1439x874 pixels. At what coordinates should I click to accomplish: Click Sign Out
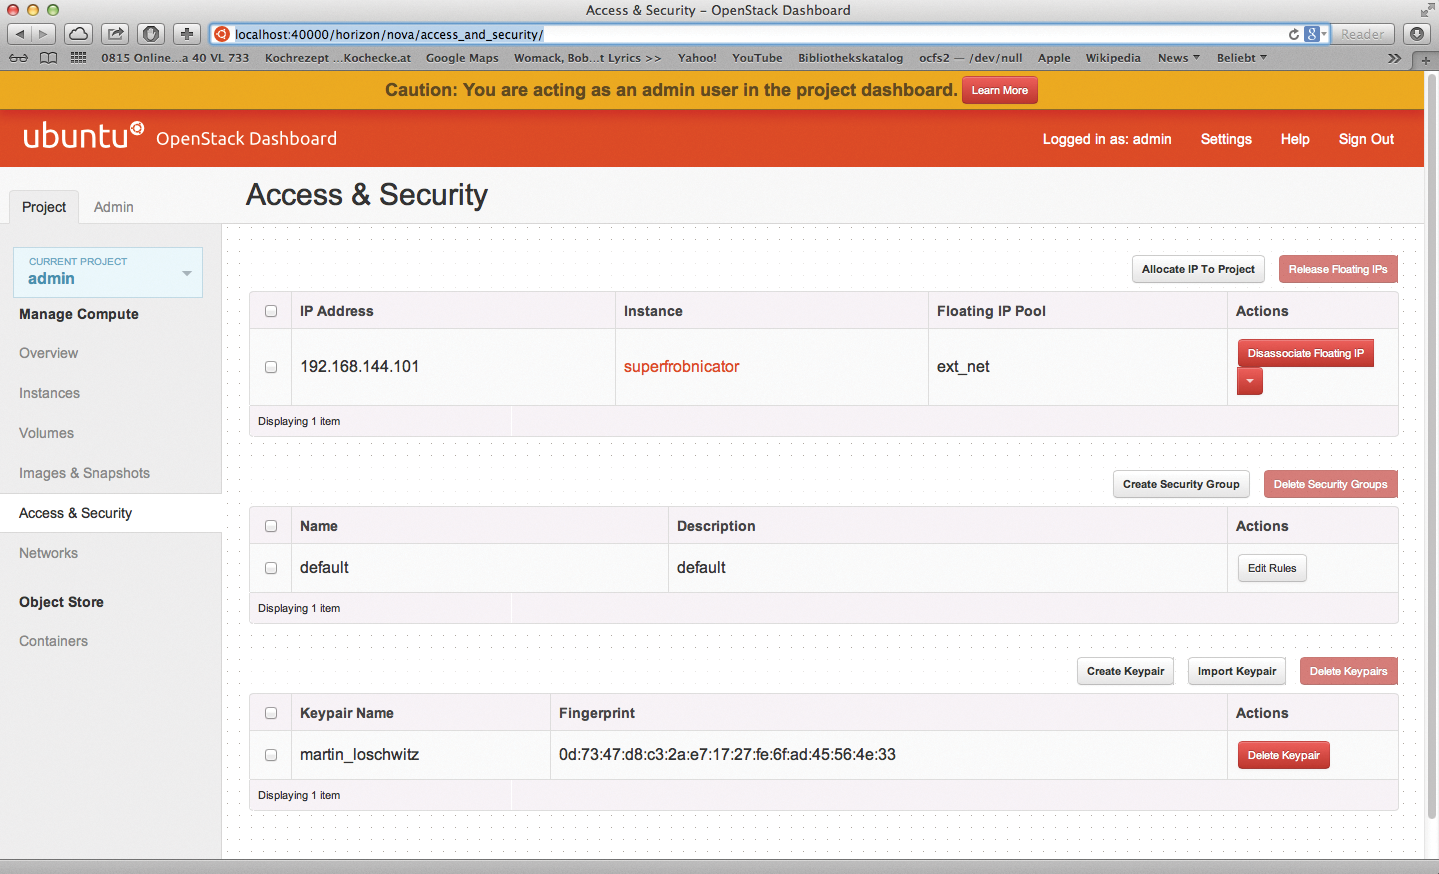tap(1366, 139)
